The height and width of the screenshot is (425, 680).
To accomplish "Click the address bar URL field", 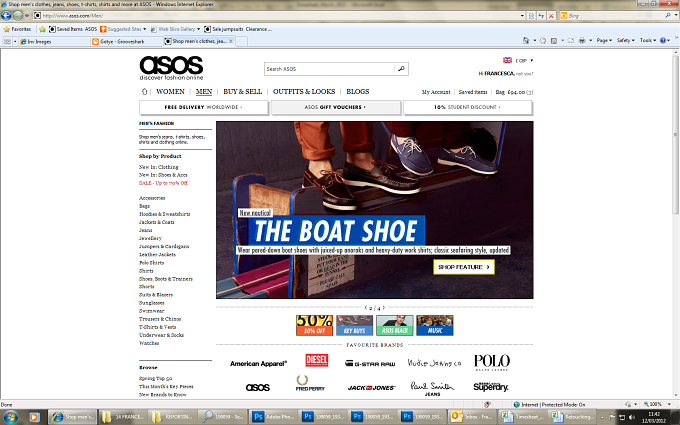I will (276, 16).
